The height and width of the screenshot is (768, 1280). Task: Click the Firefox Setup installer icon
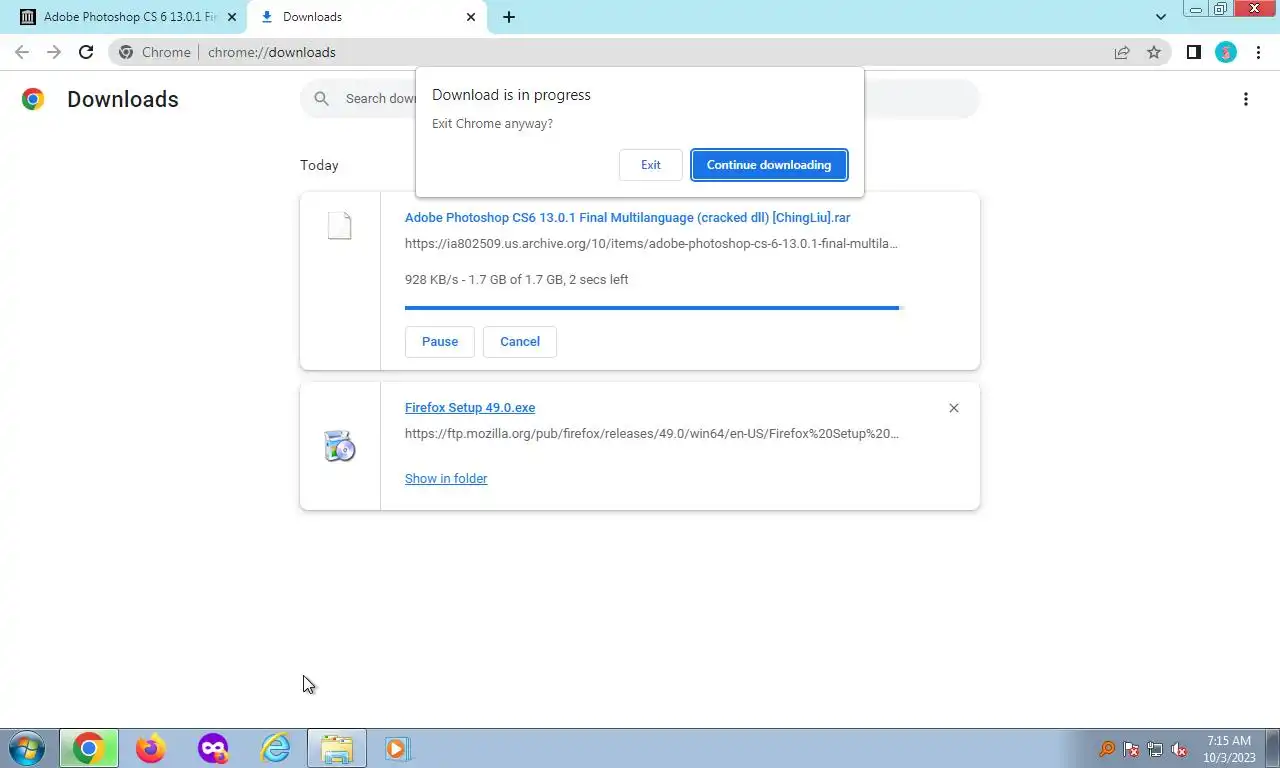[340, 446]
